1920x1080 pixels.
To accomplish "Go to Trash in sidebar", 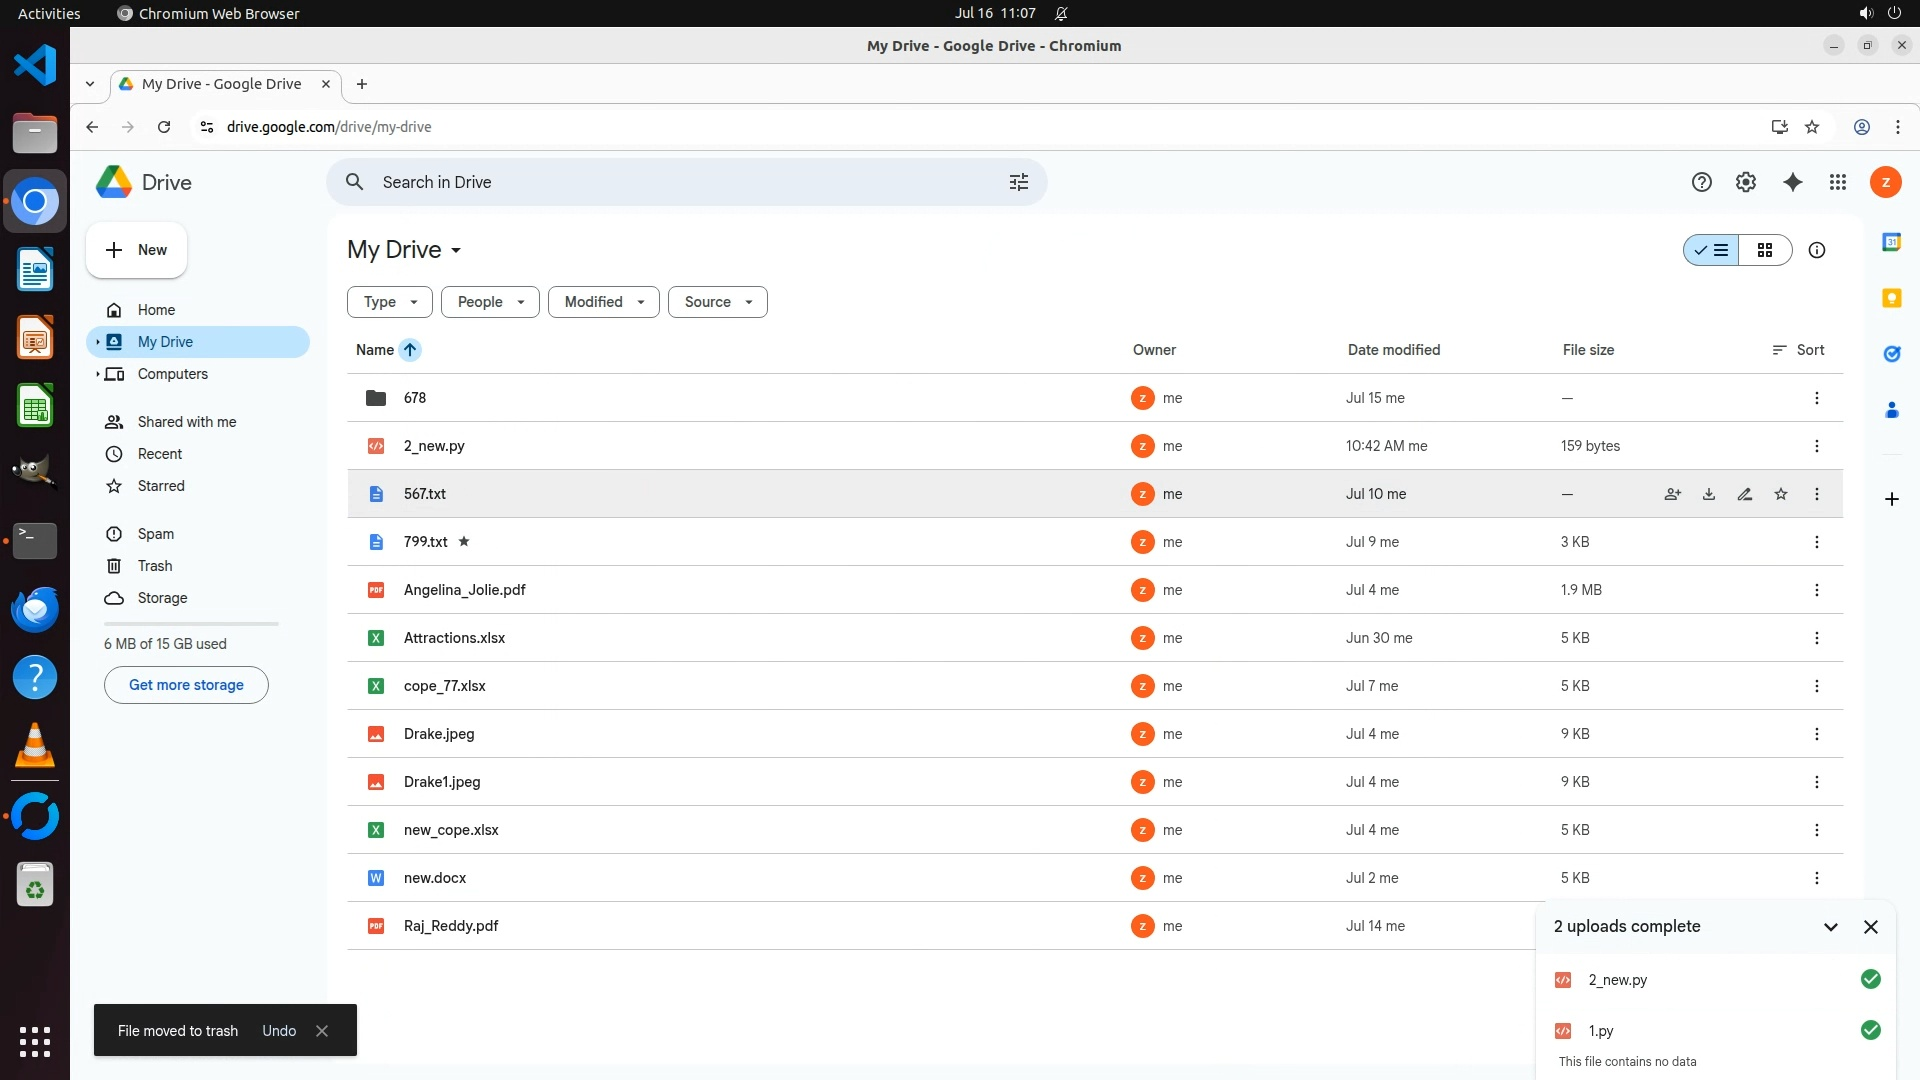I will pos(155,566).
